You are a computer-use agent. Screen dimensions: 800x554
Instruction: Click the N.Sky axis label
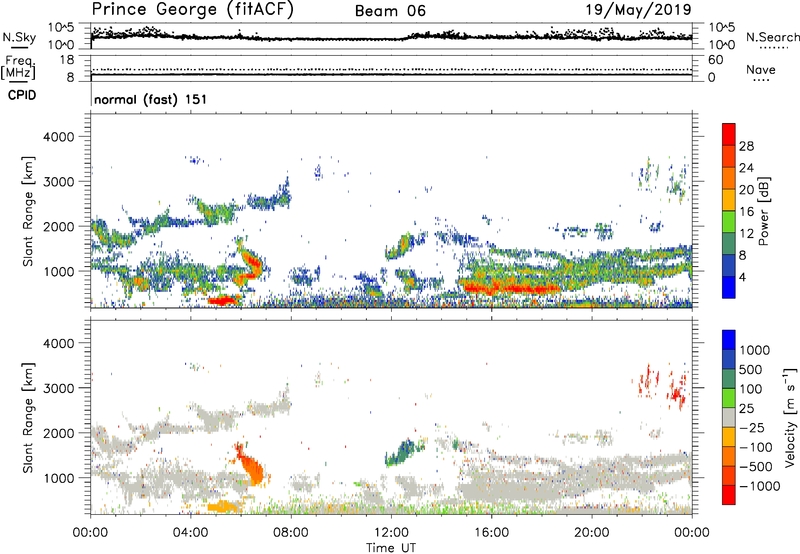click(x=19, y=37)
